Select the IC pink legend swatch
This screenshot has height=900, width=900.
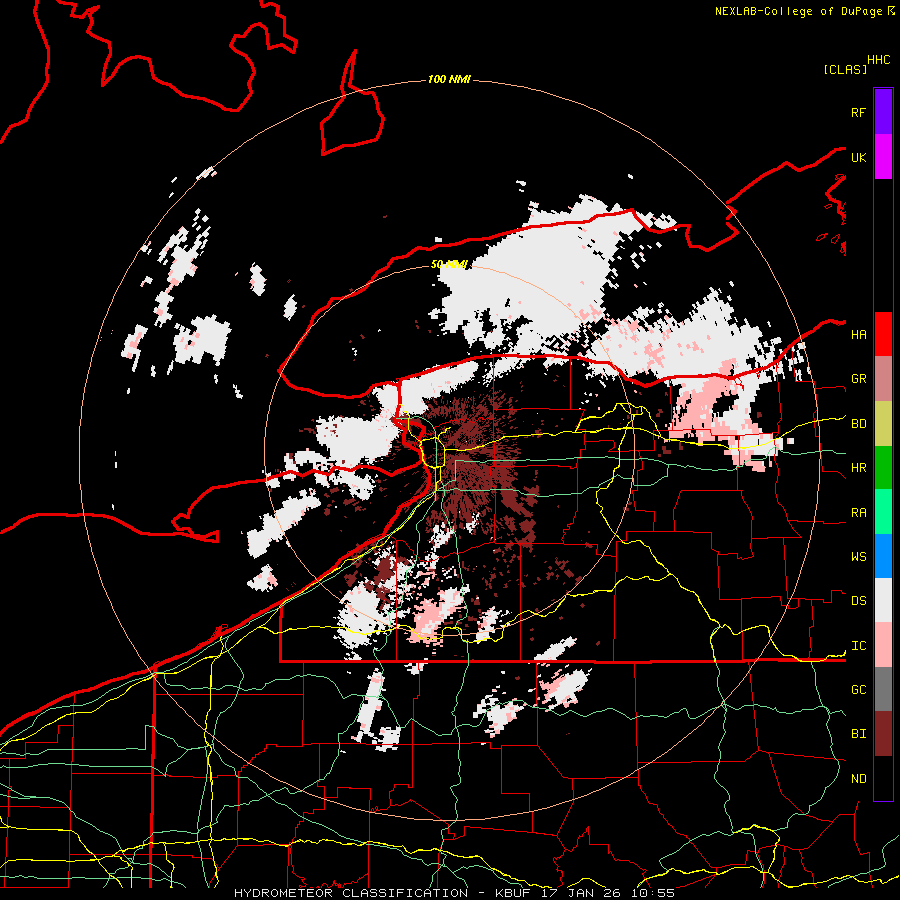tap(883, 645)
